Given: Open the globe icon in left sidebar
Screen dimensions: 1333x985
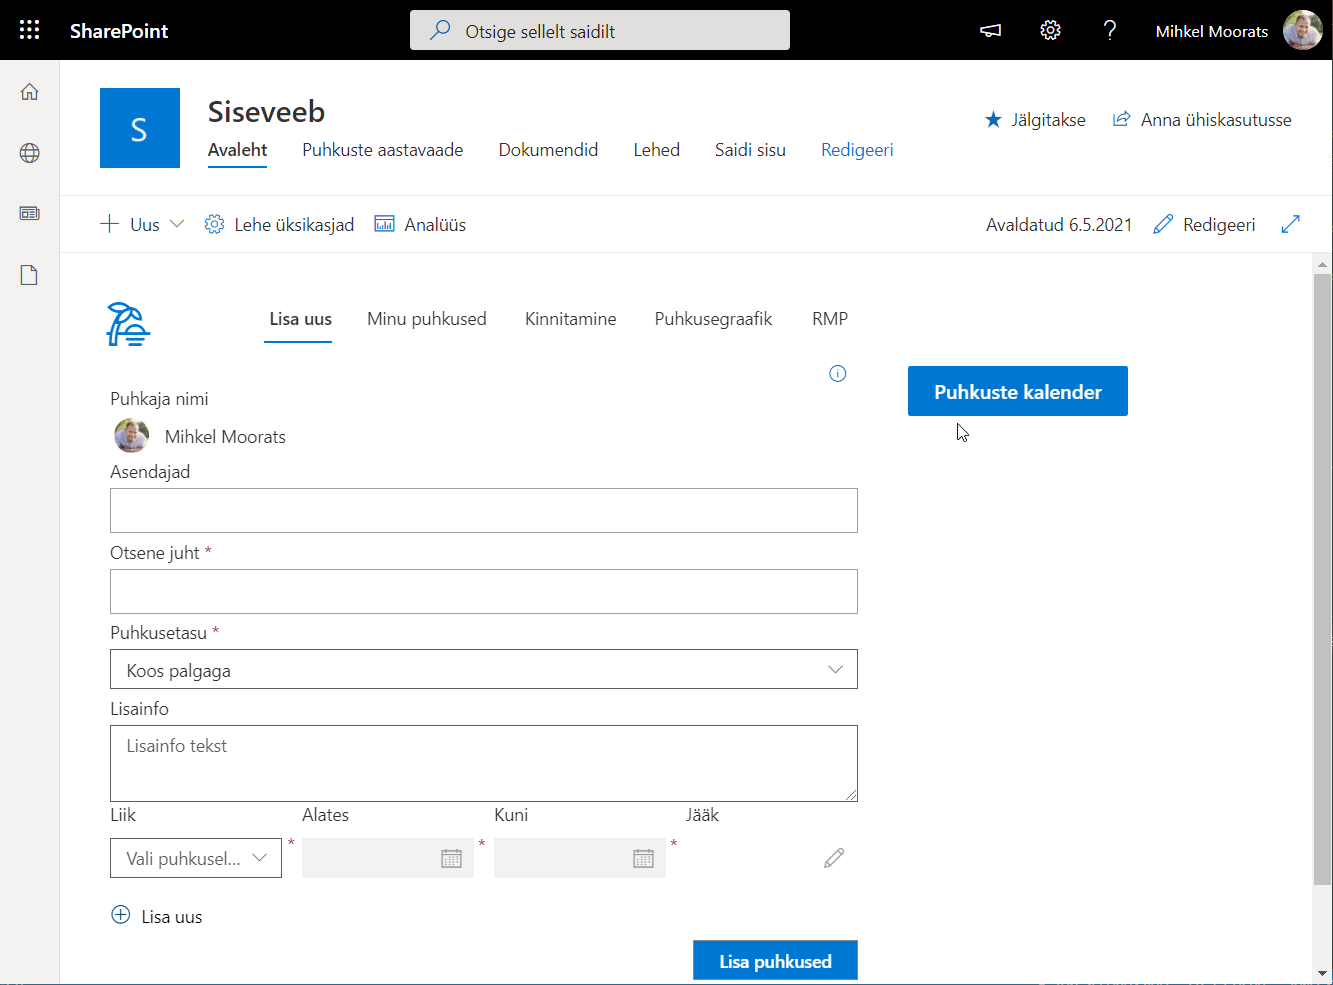Looking at the screenshot, I should [x=30, y=153].
